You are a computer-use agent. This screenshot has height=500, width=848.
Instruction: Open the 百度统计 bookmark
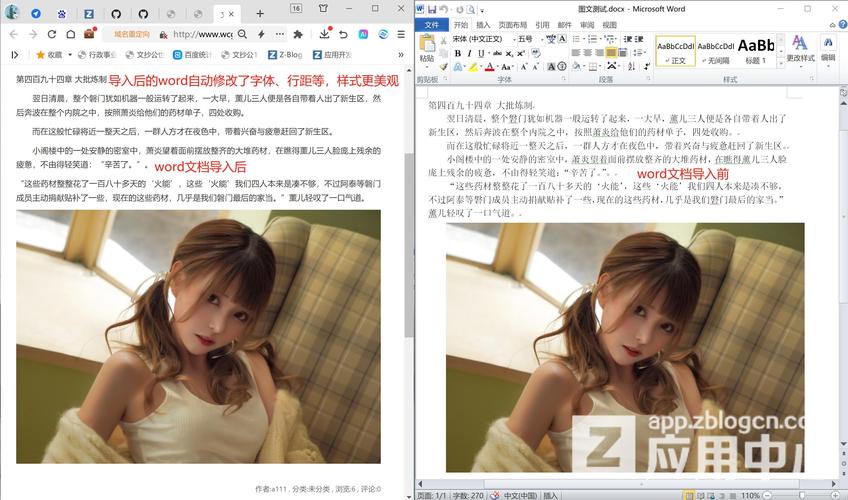tap(192, 55)
